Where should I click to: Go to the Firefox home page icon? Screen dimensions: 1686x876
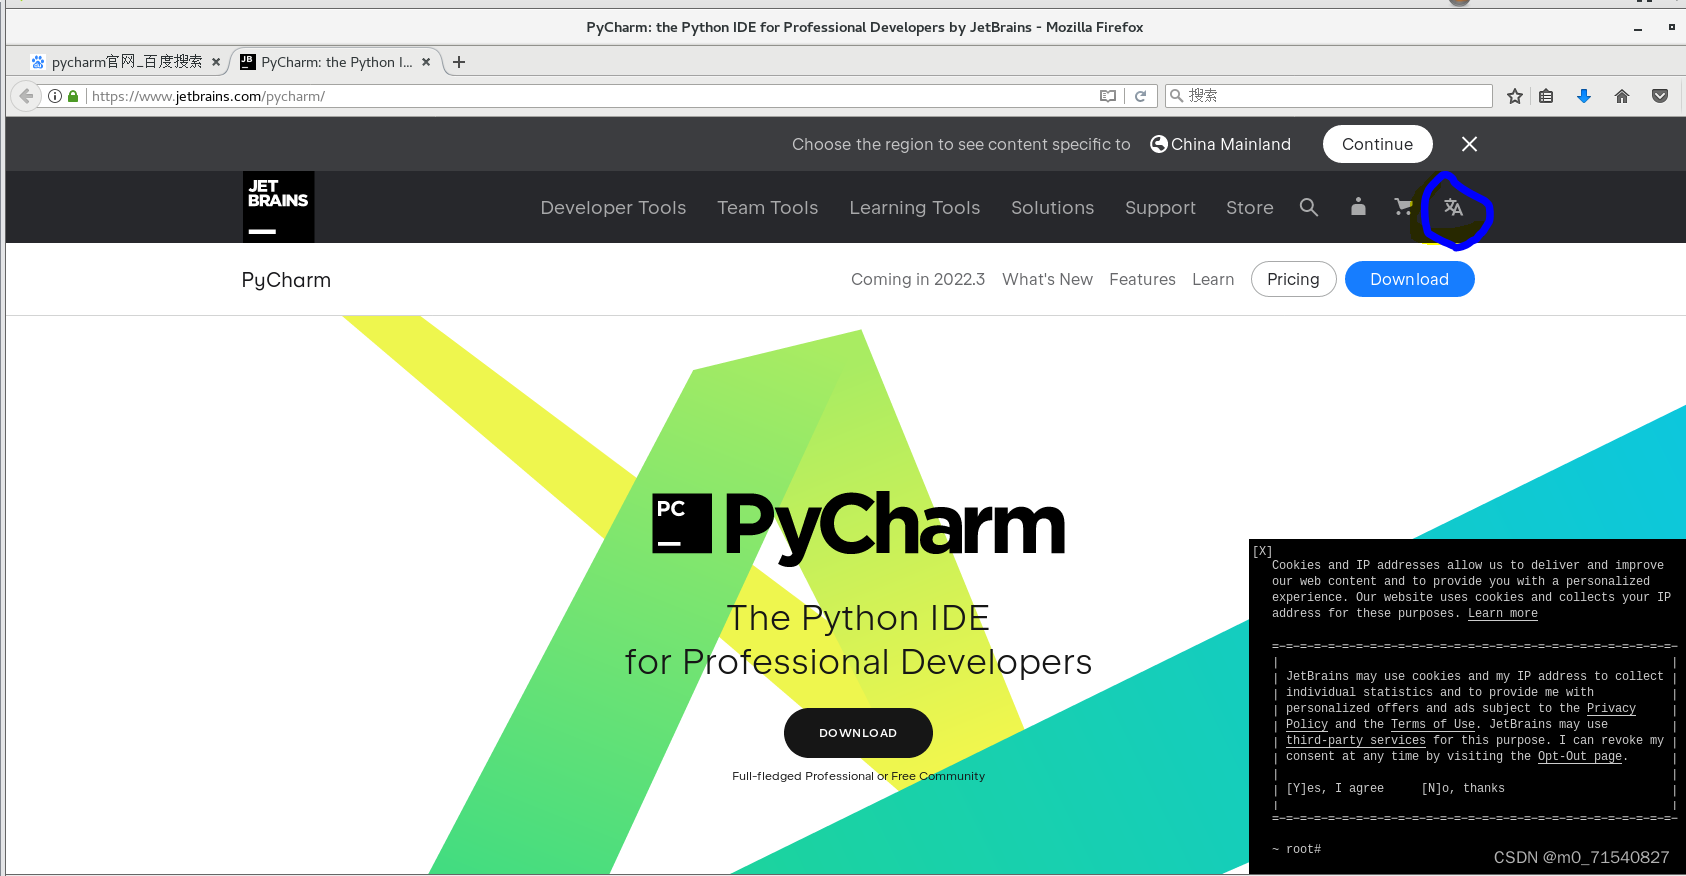(x=1622, y=96)
